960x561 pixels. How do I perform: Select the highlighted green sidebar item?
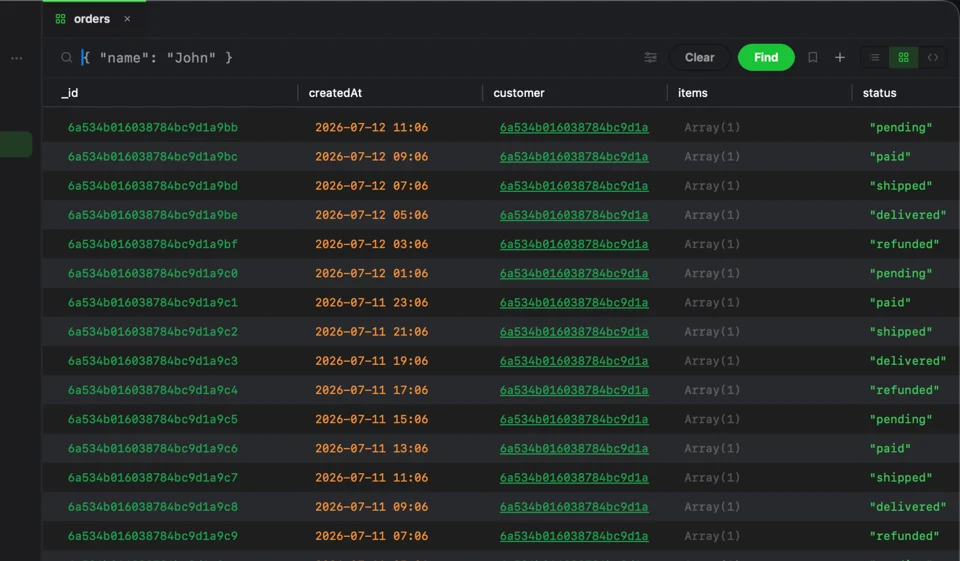(16, 145)
